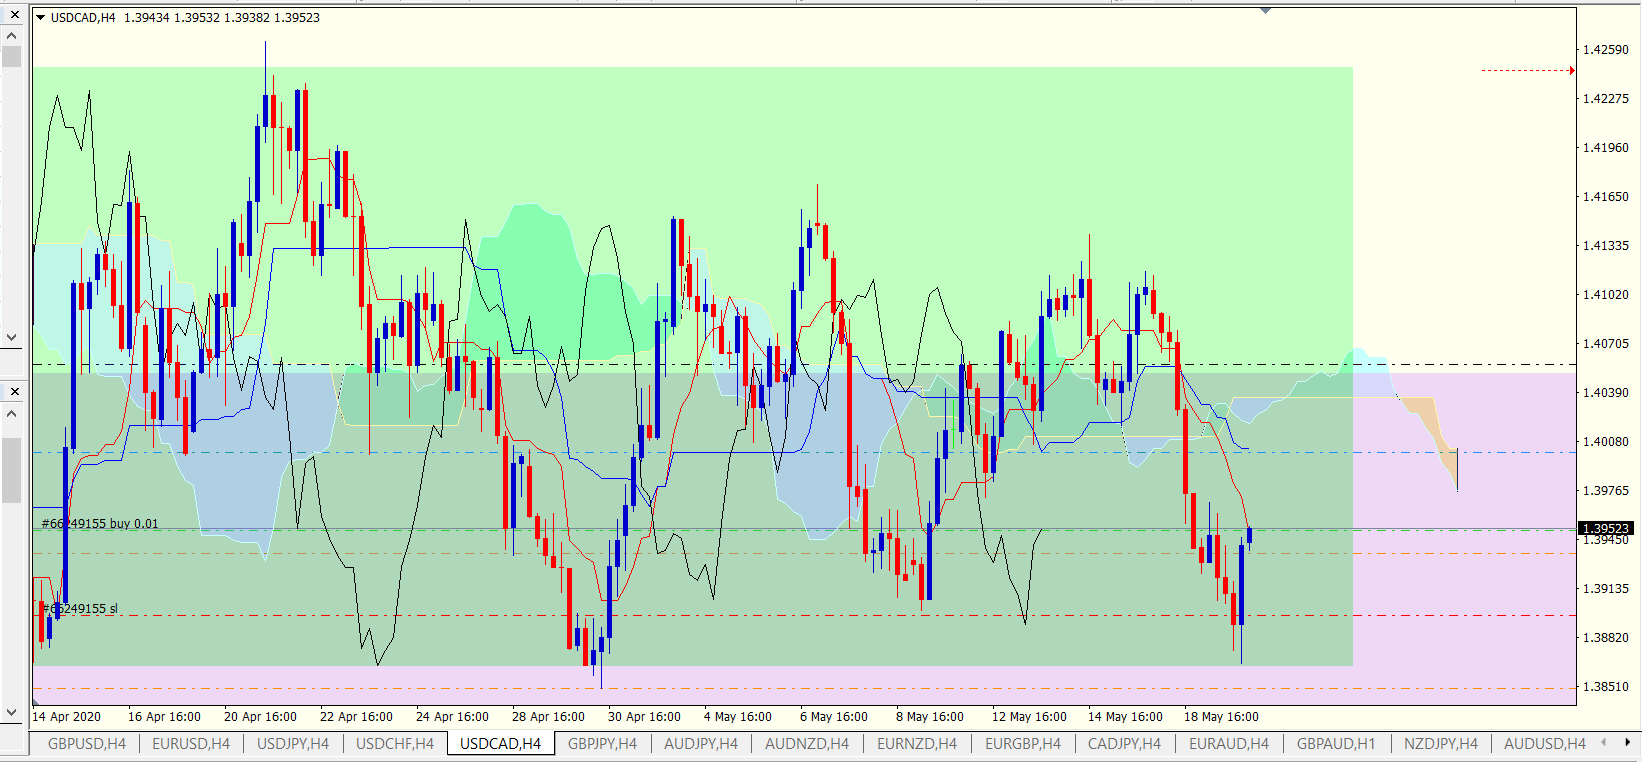
Task: Open the EURUSD,H4 chart tab
Action: [191, 744]
